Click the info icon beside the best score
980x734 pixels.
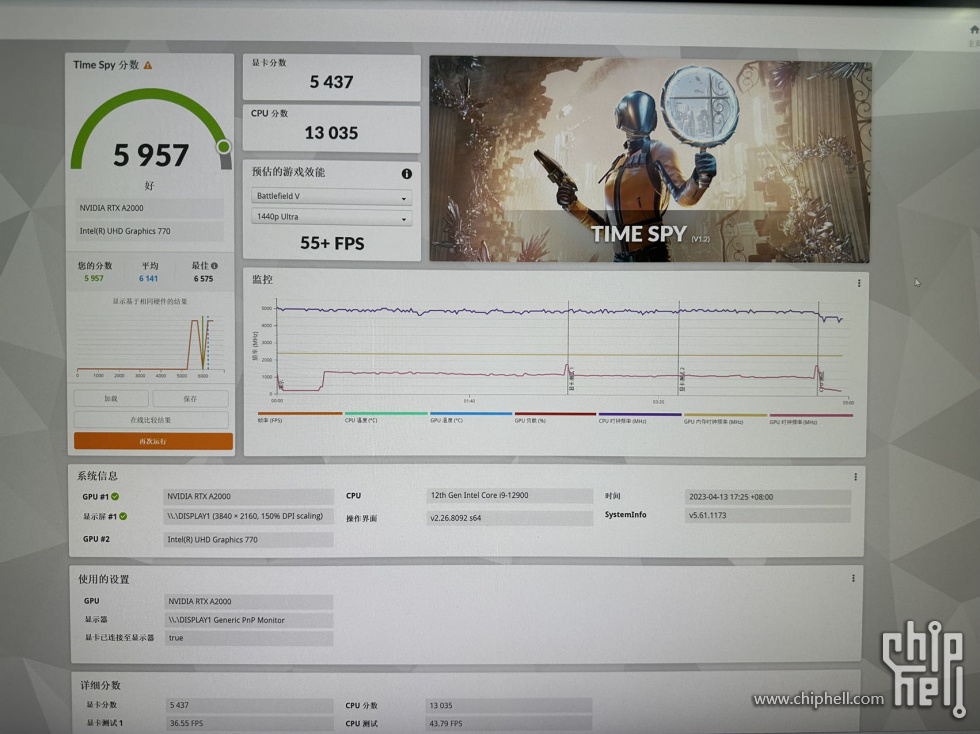[214, 266]
